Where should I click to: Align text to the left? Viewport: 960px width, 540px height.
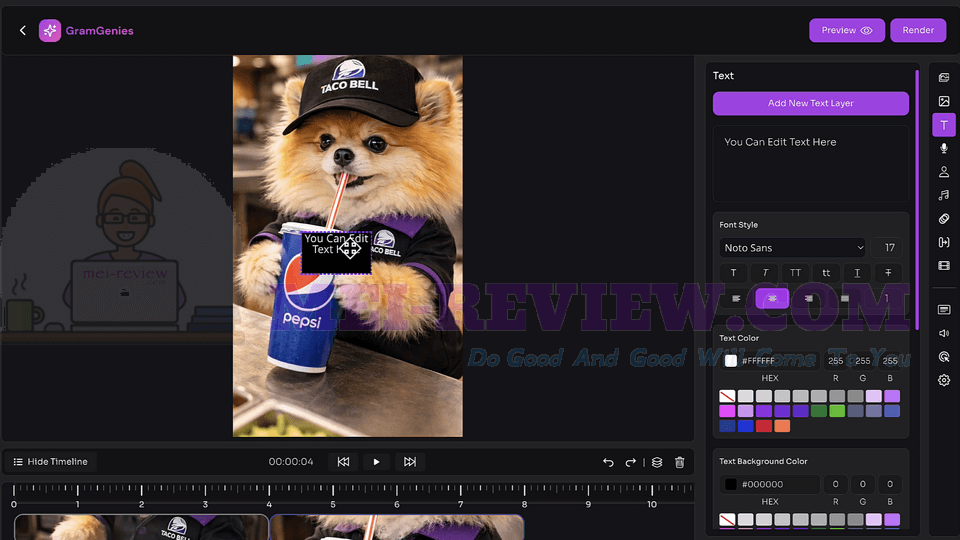coord(737,298)
